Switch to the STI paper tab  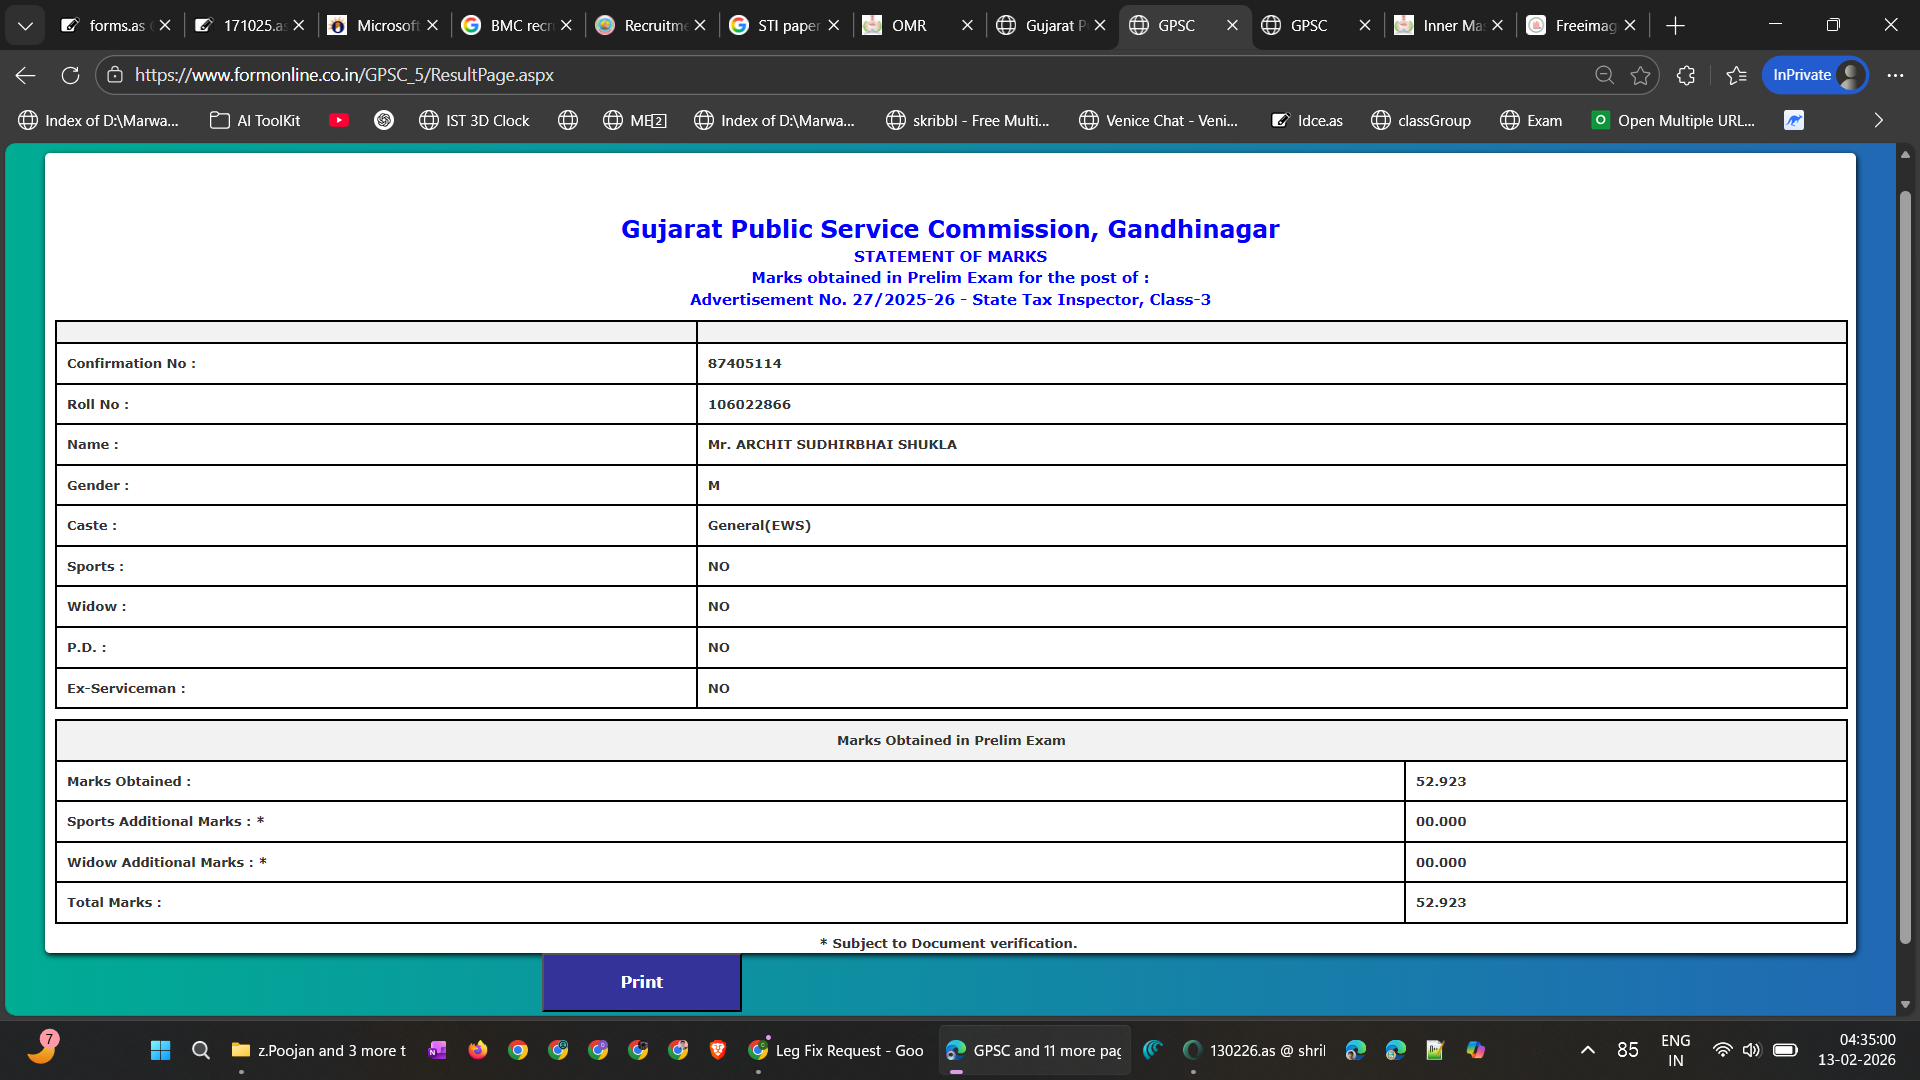pos(787,25)
